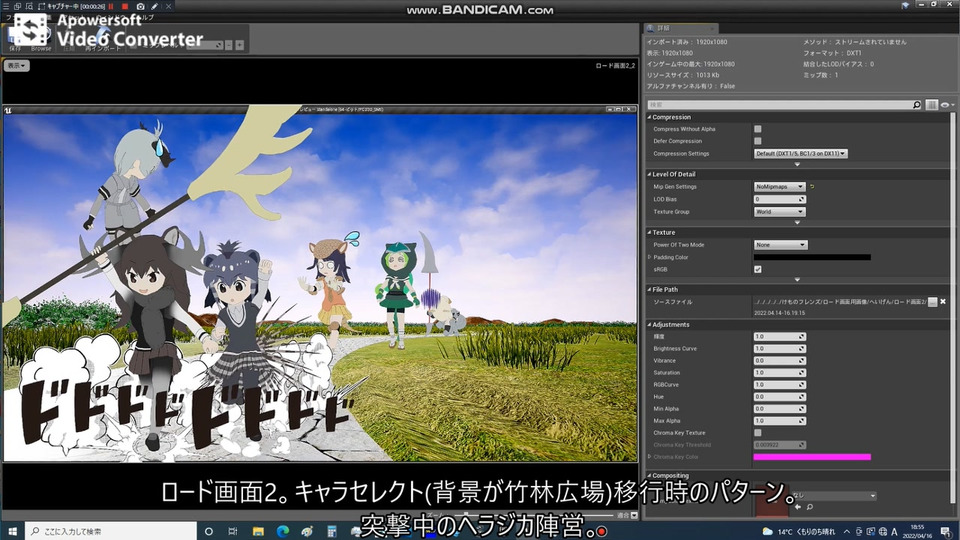This screenshot has height=540, width=960.
Task: Open calculator app on taskbar
Action: coord(331,531)
